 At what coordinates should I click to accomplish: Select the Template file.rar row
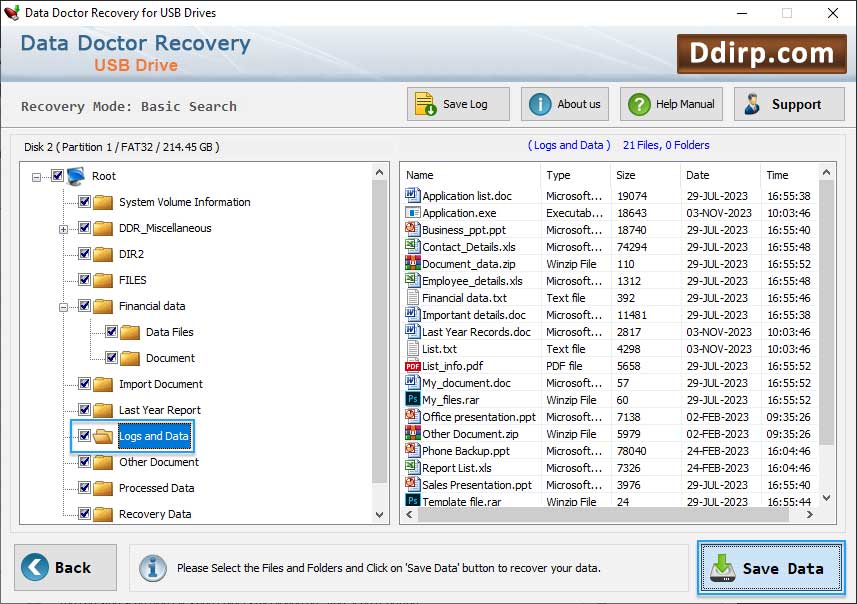(x=608, y=501)
